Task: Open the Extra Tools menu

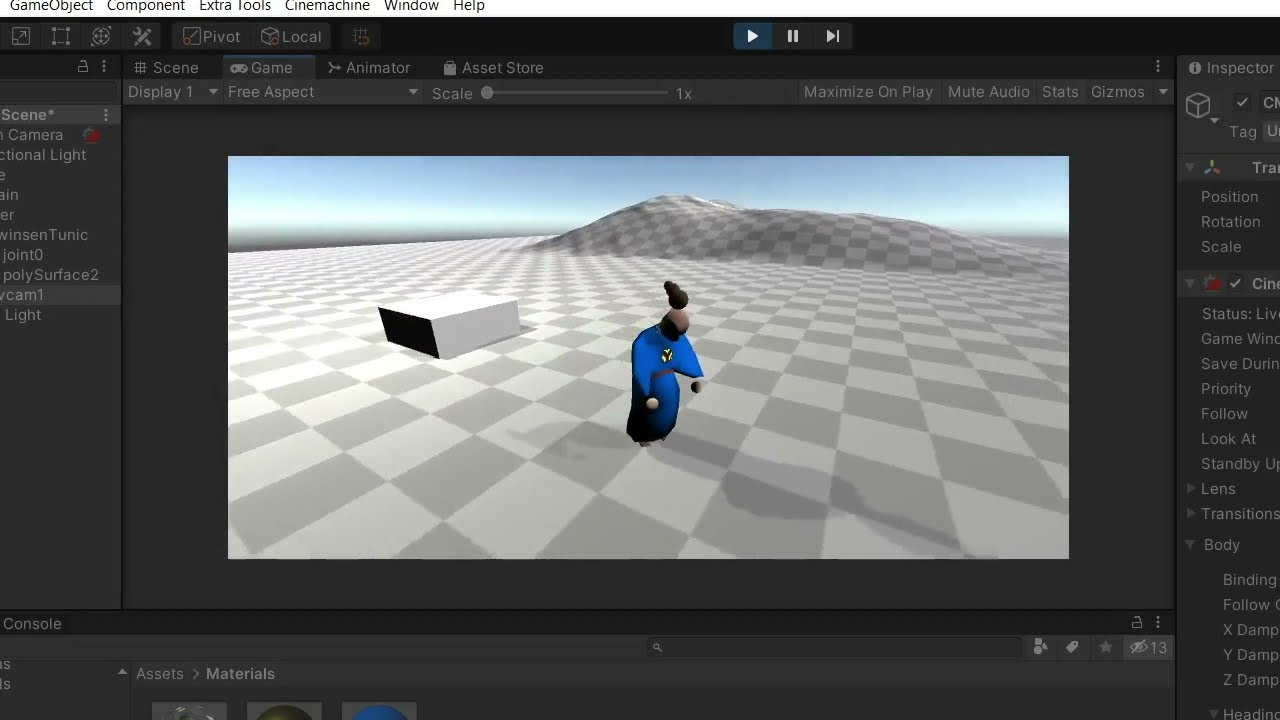Action: (x=235, y=6)
